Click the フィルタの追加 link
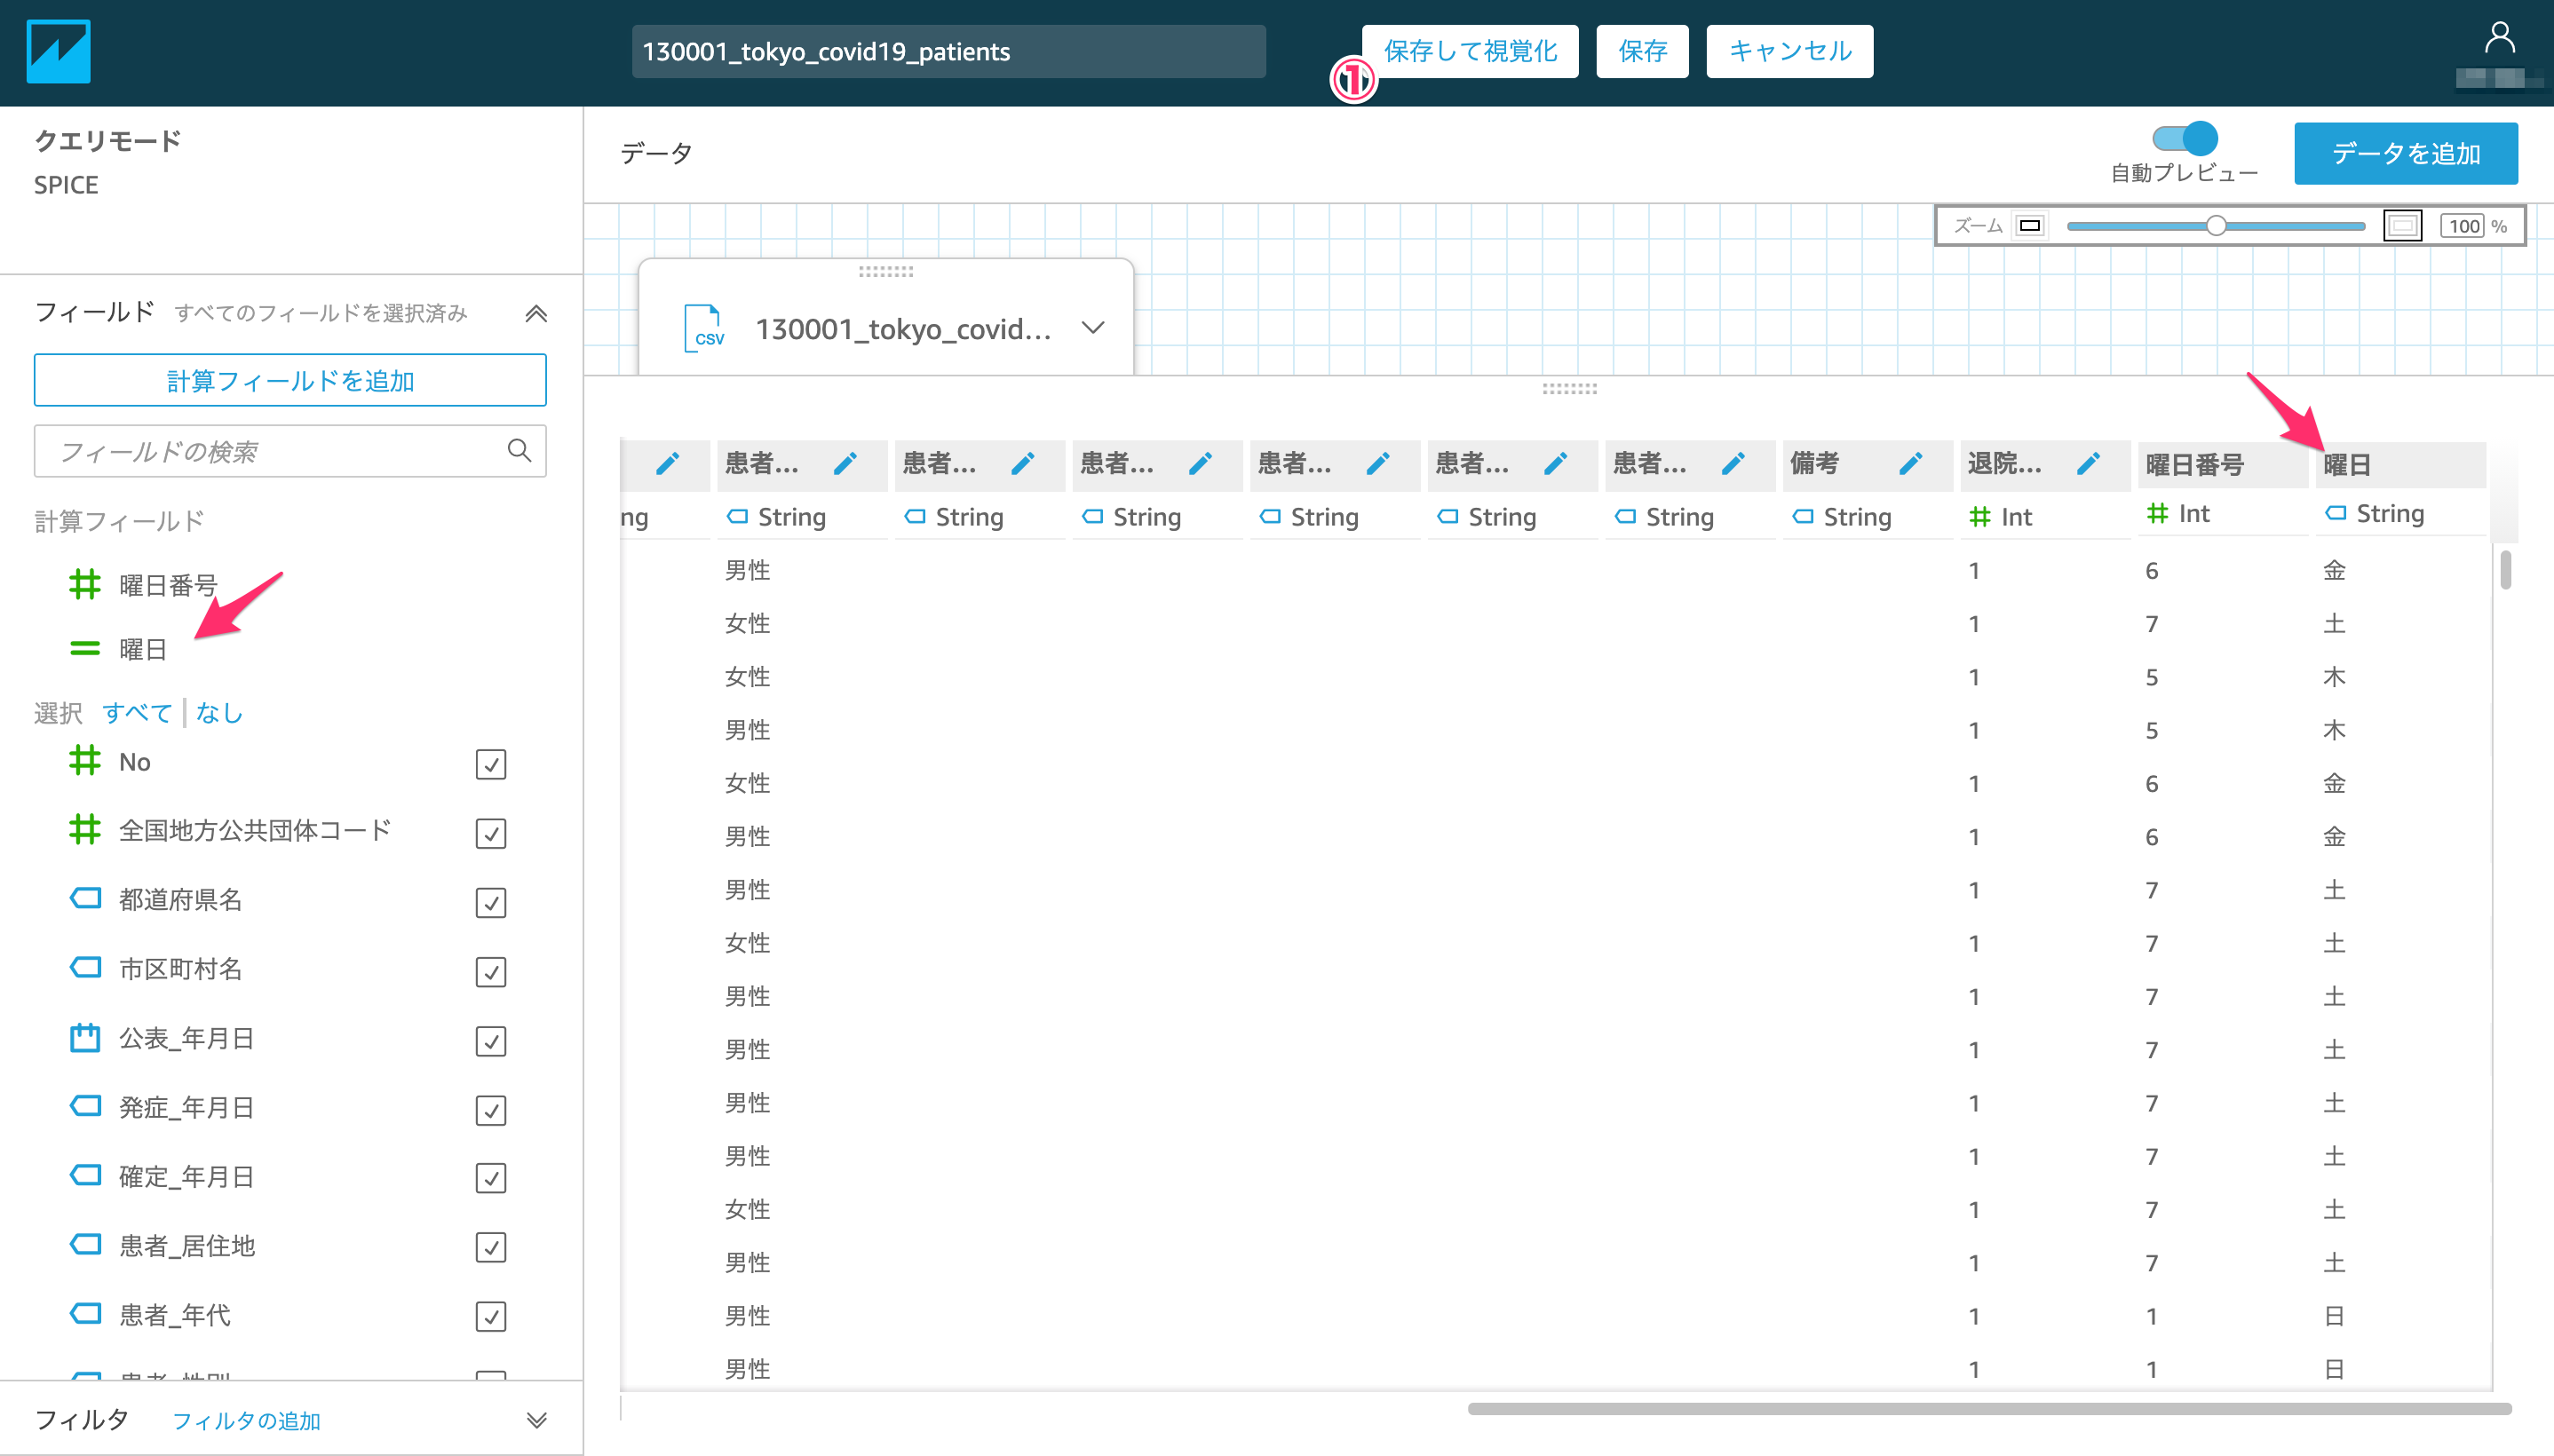 (x=246, y=1421)
